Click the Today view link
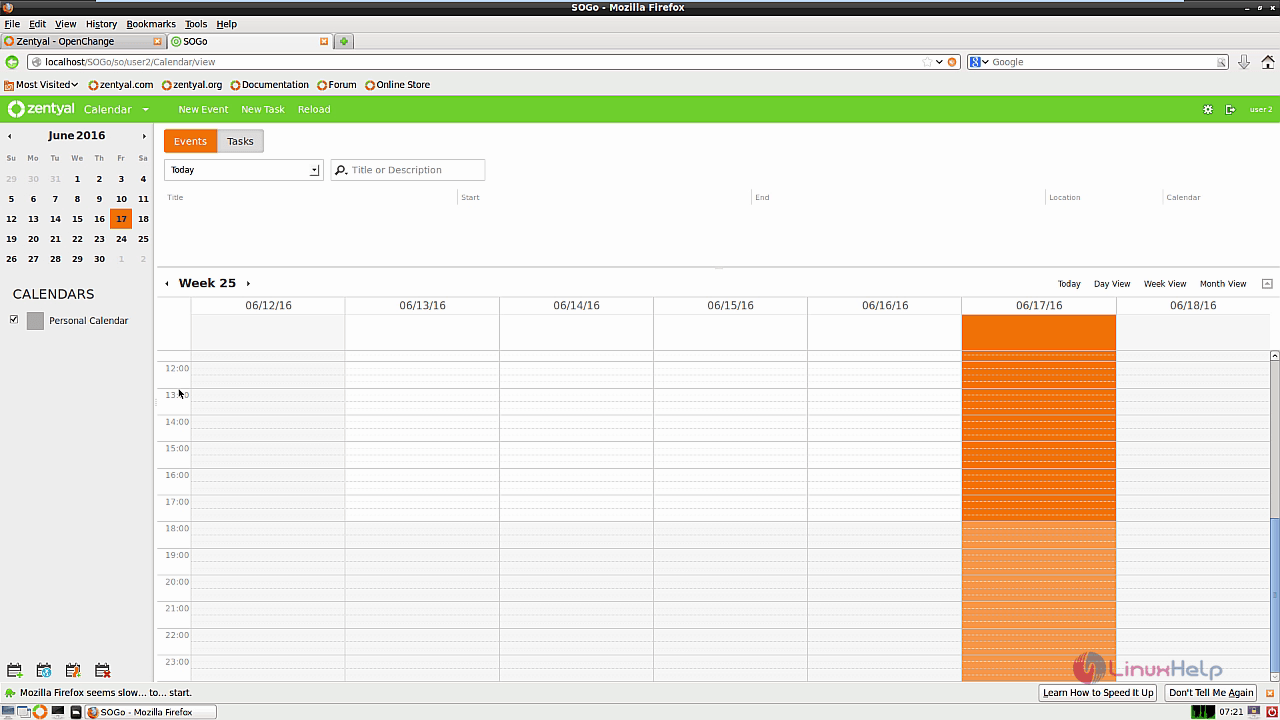This screenshot has width=1280, height=720. 1069,284
